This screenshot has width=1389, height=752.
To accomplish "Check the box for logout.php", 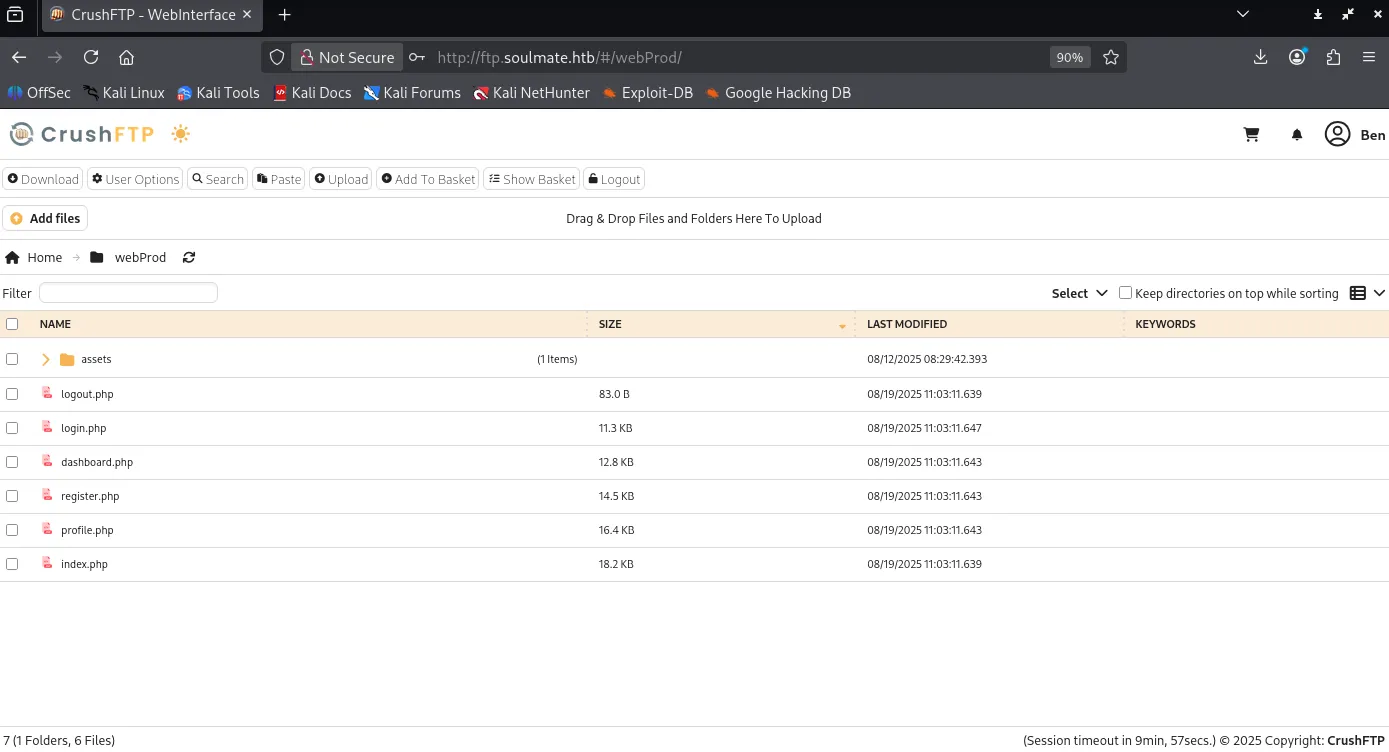I will coord(12,394).
